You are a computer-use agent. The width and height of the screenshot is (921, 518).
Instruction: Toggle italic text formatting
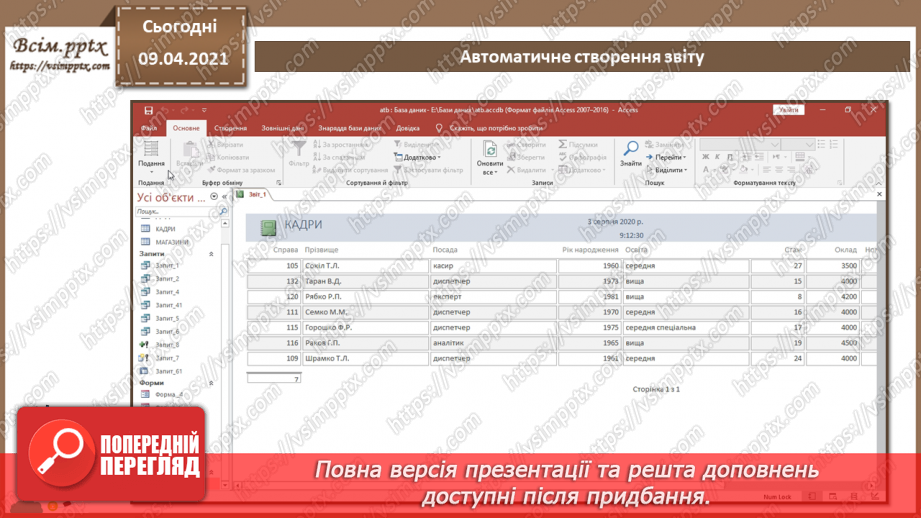point(717,157)
